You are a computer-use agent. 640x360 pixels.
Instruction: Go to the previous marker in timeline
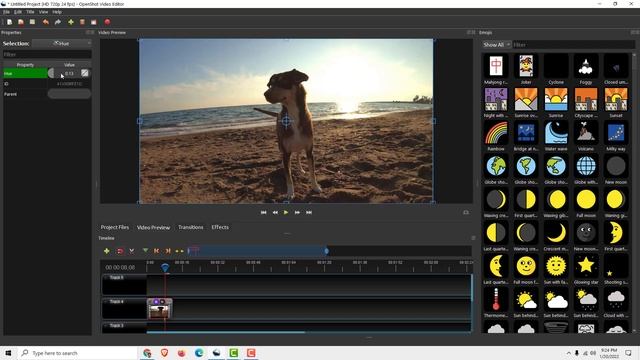point(156,251)
